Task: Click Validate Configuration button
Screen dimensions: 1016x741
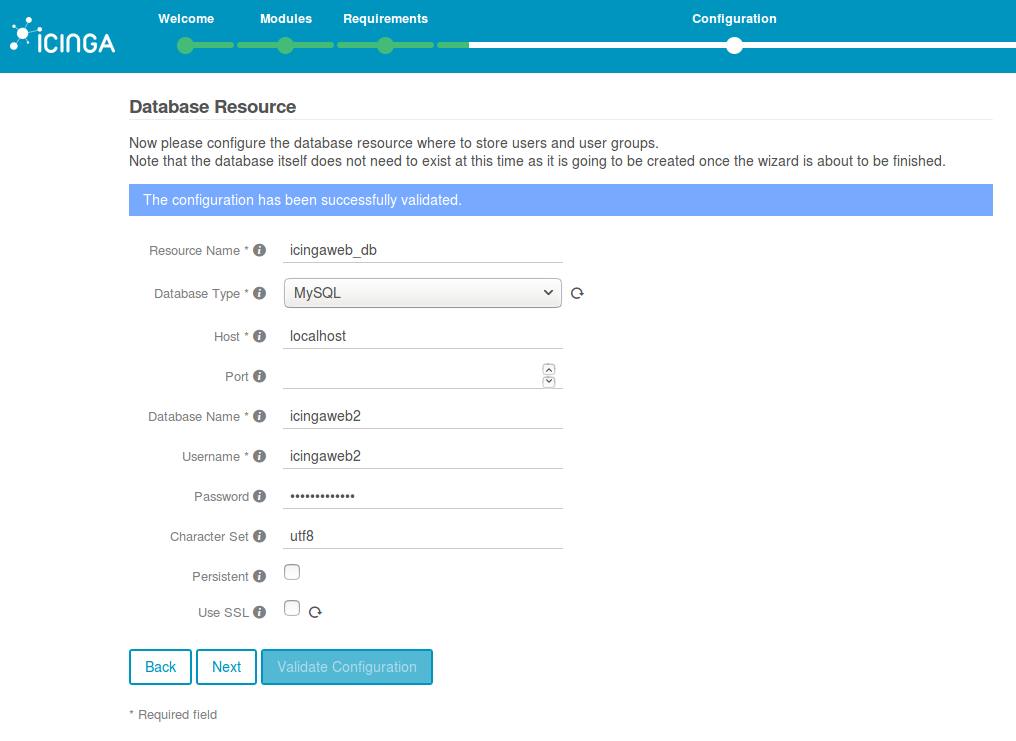Action: pos(347,667)
